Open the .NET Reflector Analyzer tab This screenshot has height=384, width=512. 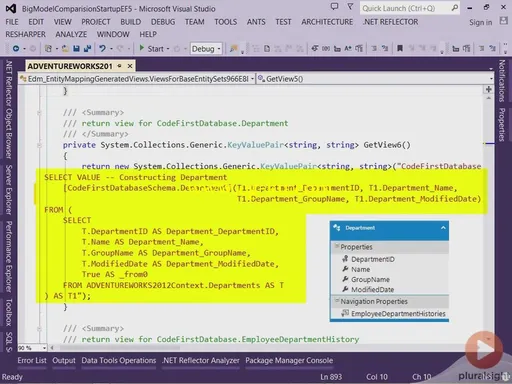coord(201,361)
